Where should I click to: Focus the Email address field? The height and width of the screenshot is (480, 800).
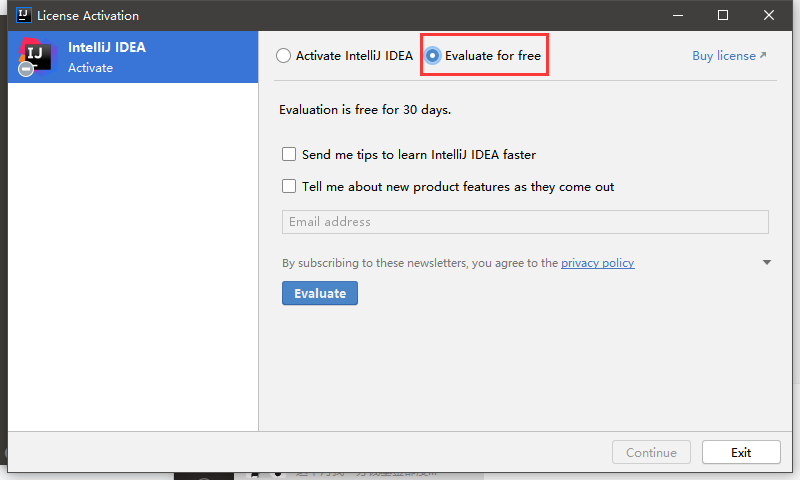point(525,222)
